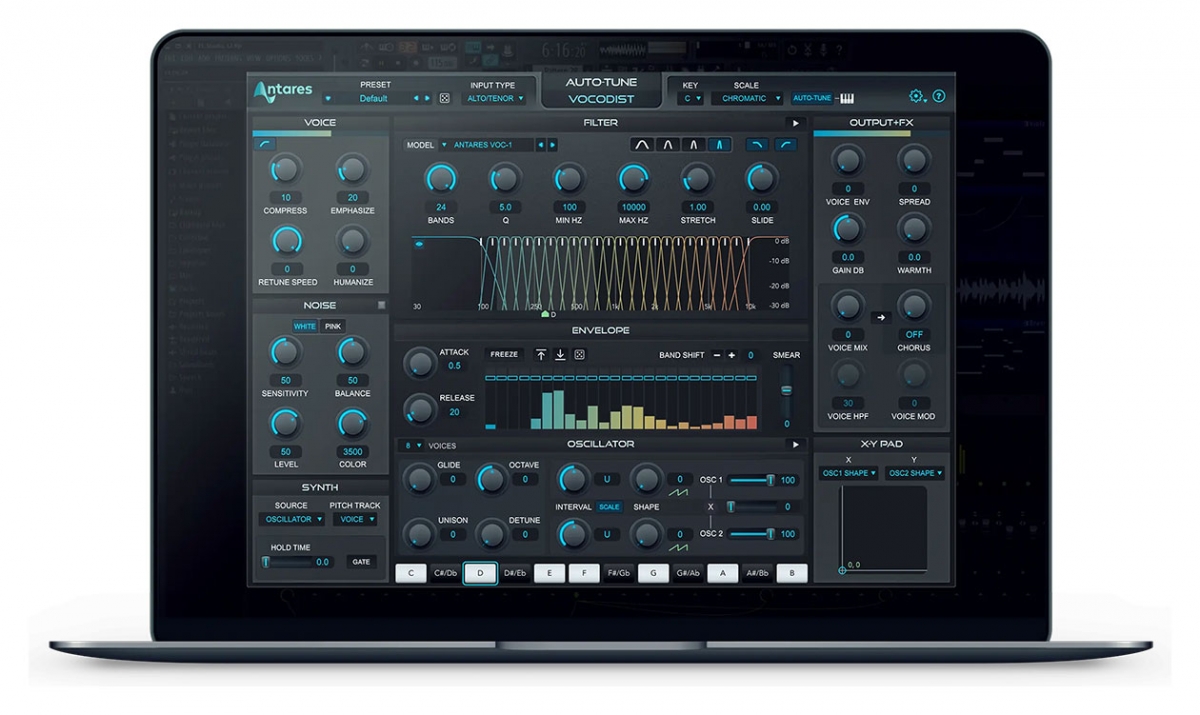This screenshot has height=715, width=1200.
Task: Click the E note key
Action: coord(549,573)
